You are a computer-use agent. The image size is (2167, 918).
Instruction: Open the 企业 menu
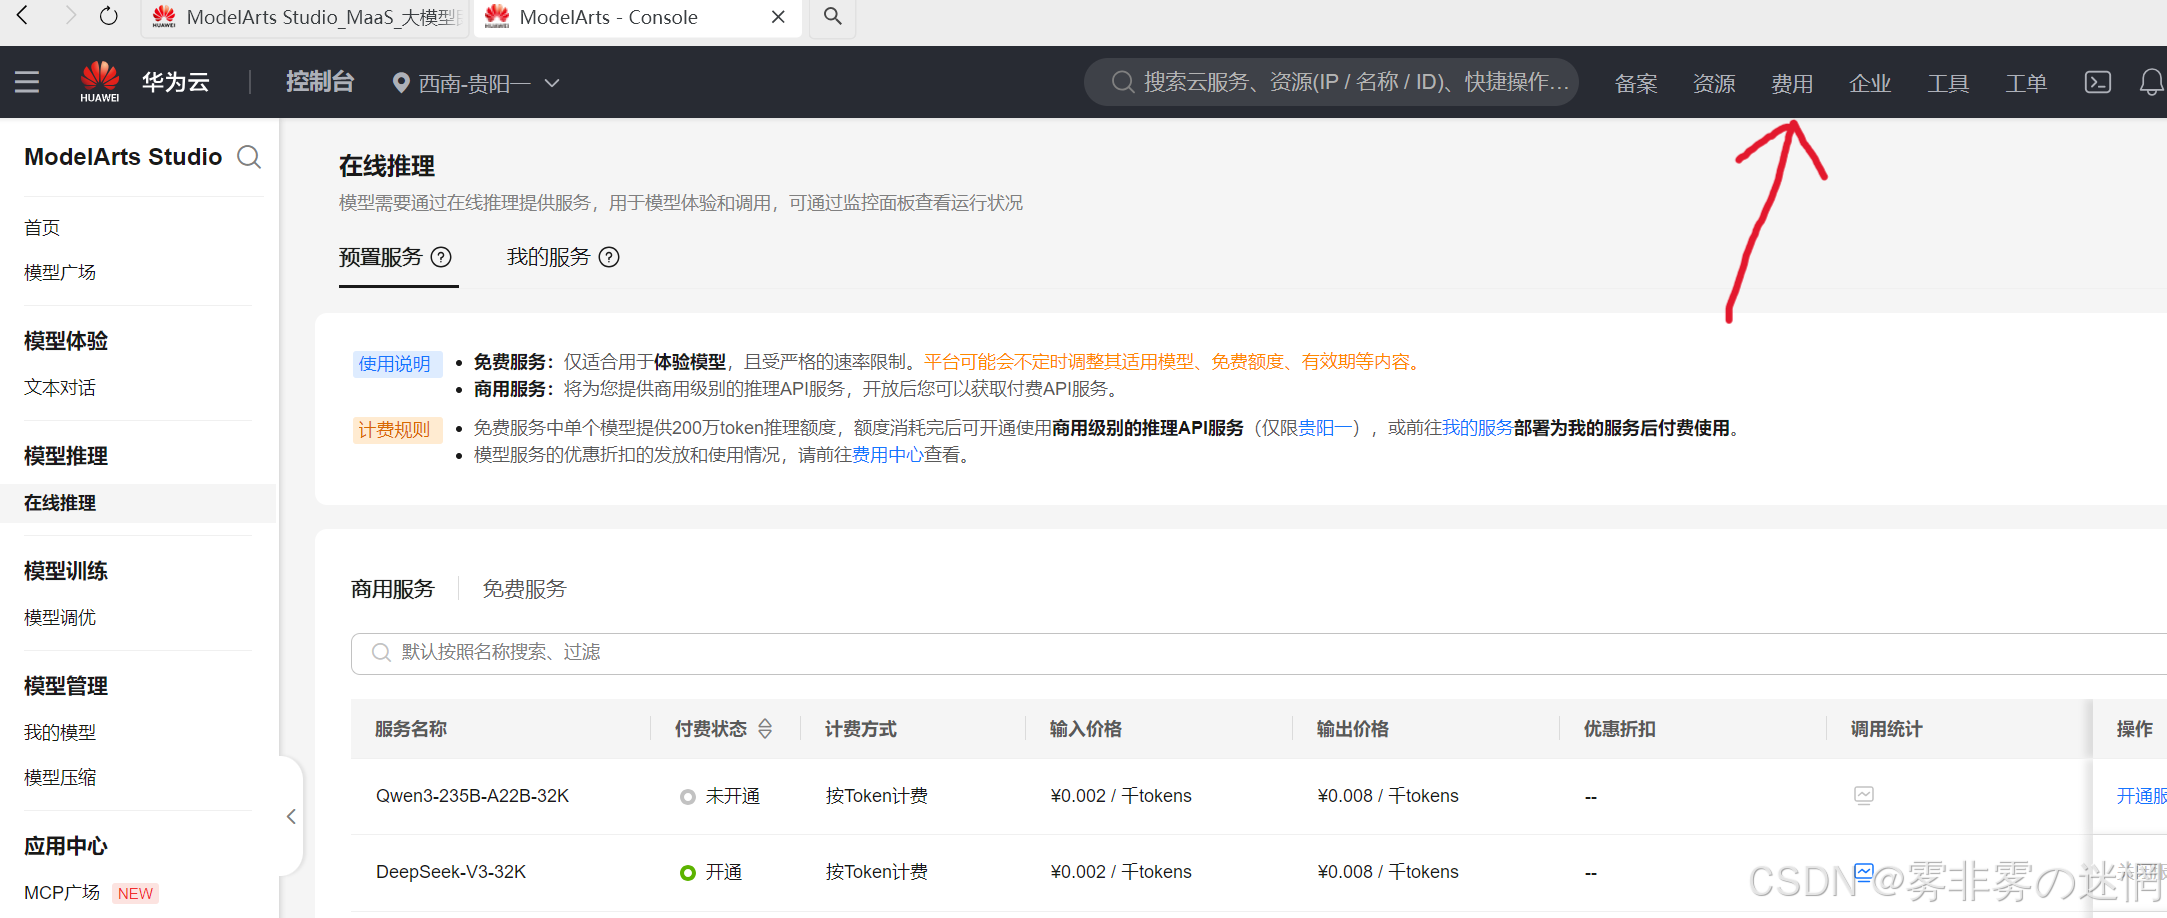[x=1870, y=83]
